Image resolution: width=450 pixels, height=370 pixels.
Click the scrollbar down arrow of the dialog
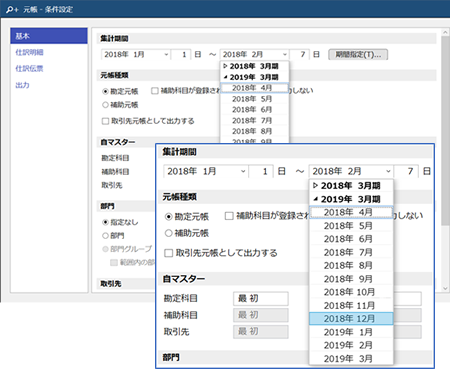pyautogui.click(x=445, y=289)
